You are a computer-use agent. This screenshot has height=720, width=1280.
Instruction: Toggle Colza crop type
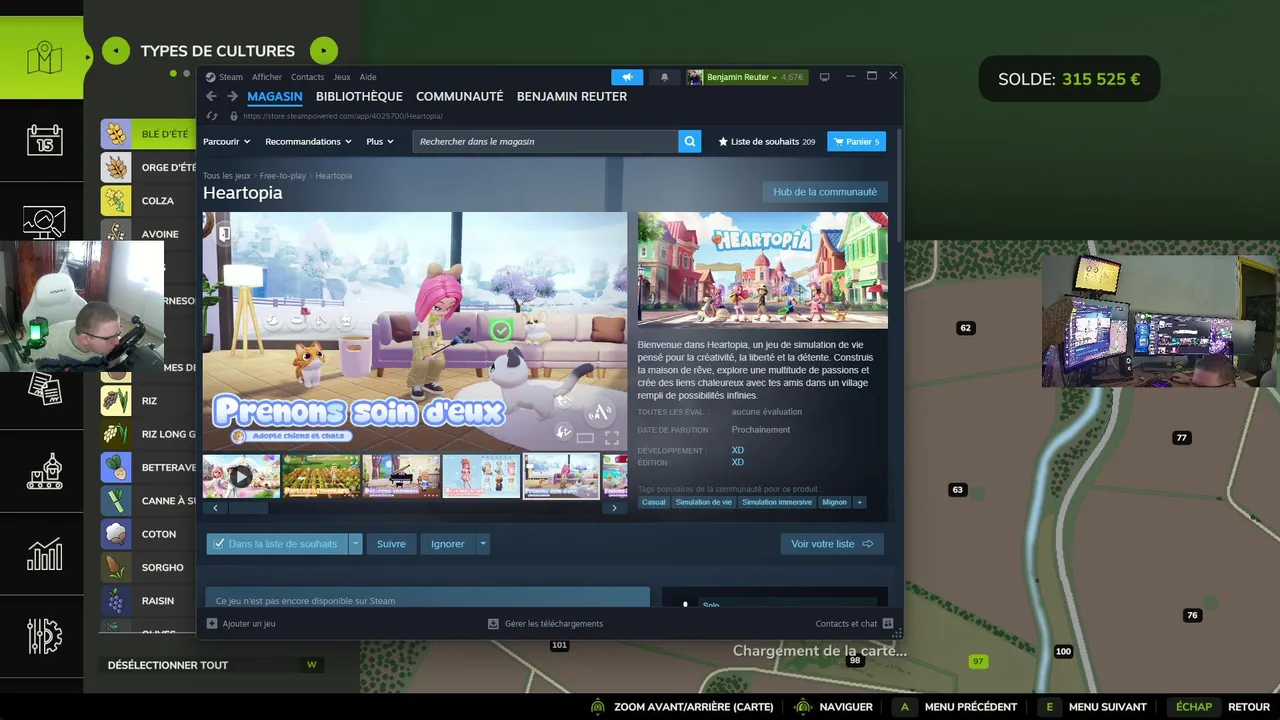pos(150,200)
